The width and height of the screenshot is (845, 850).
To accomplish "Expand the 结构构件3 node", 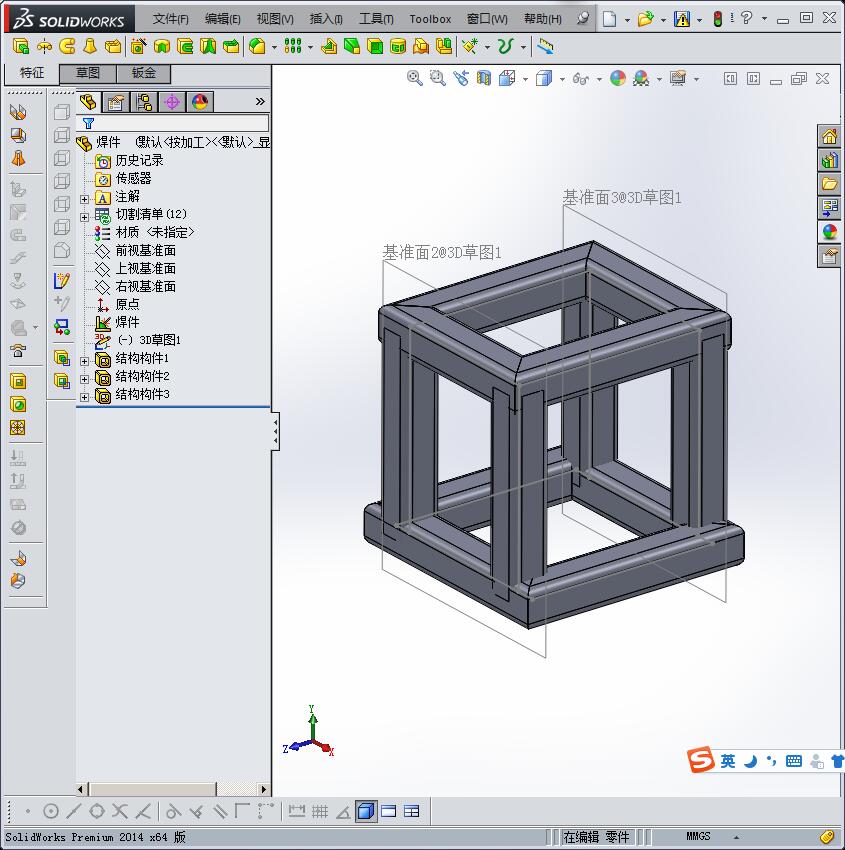I will pyautogui.click(x=85, y=397).
